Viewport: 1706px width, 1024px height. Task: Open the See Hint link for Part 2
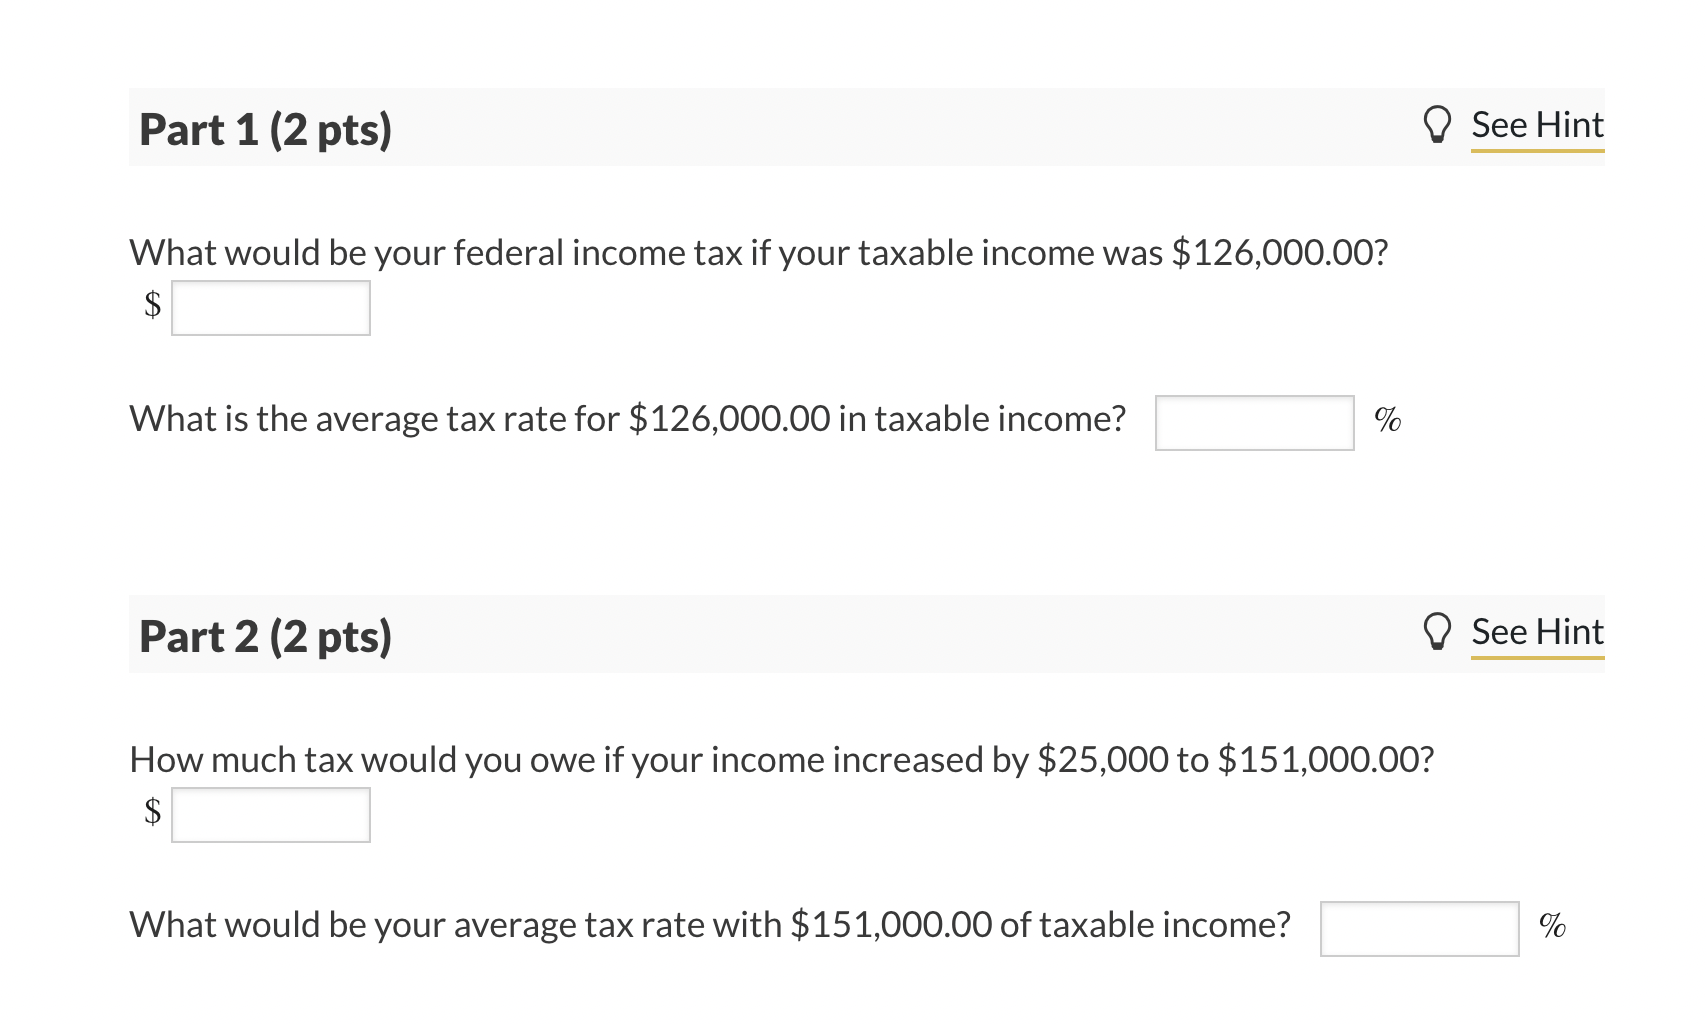click(1536, 631)
